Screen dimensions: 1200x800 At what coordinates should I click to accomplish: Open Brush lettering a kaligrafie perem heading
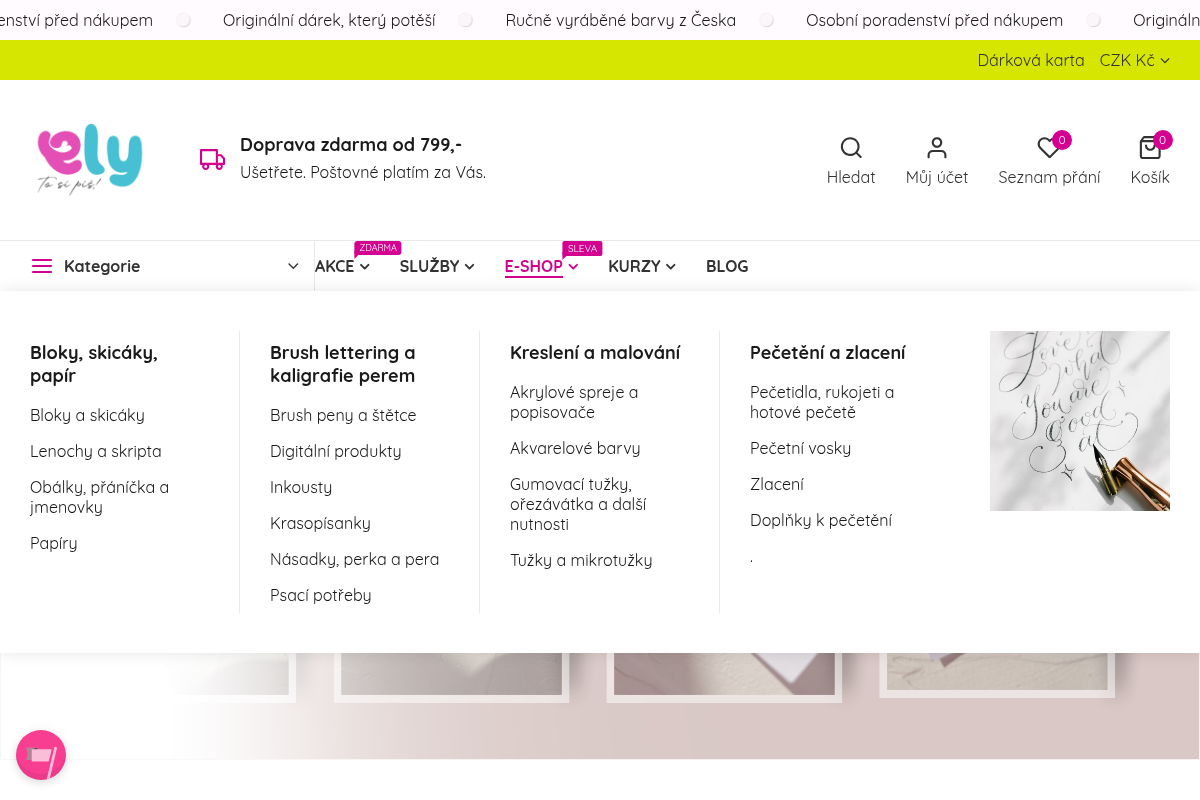[x=343, y=364]
